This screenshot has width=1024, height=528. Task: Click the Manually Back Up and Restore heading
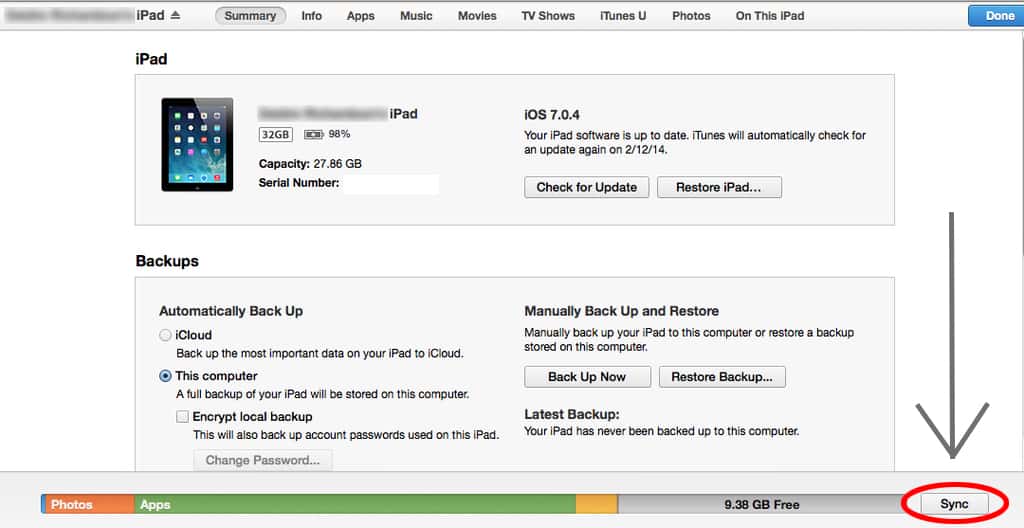pos(622,311)
